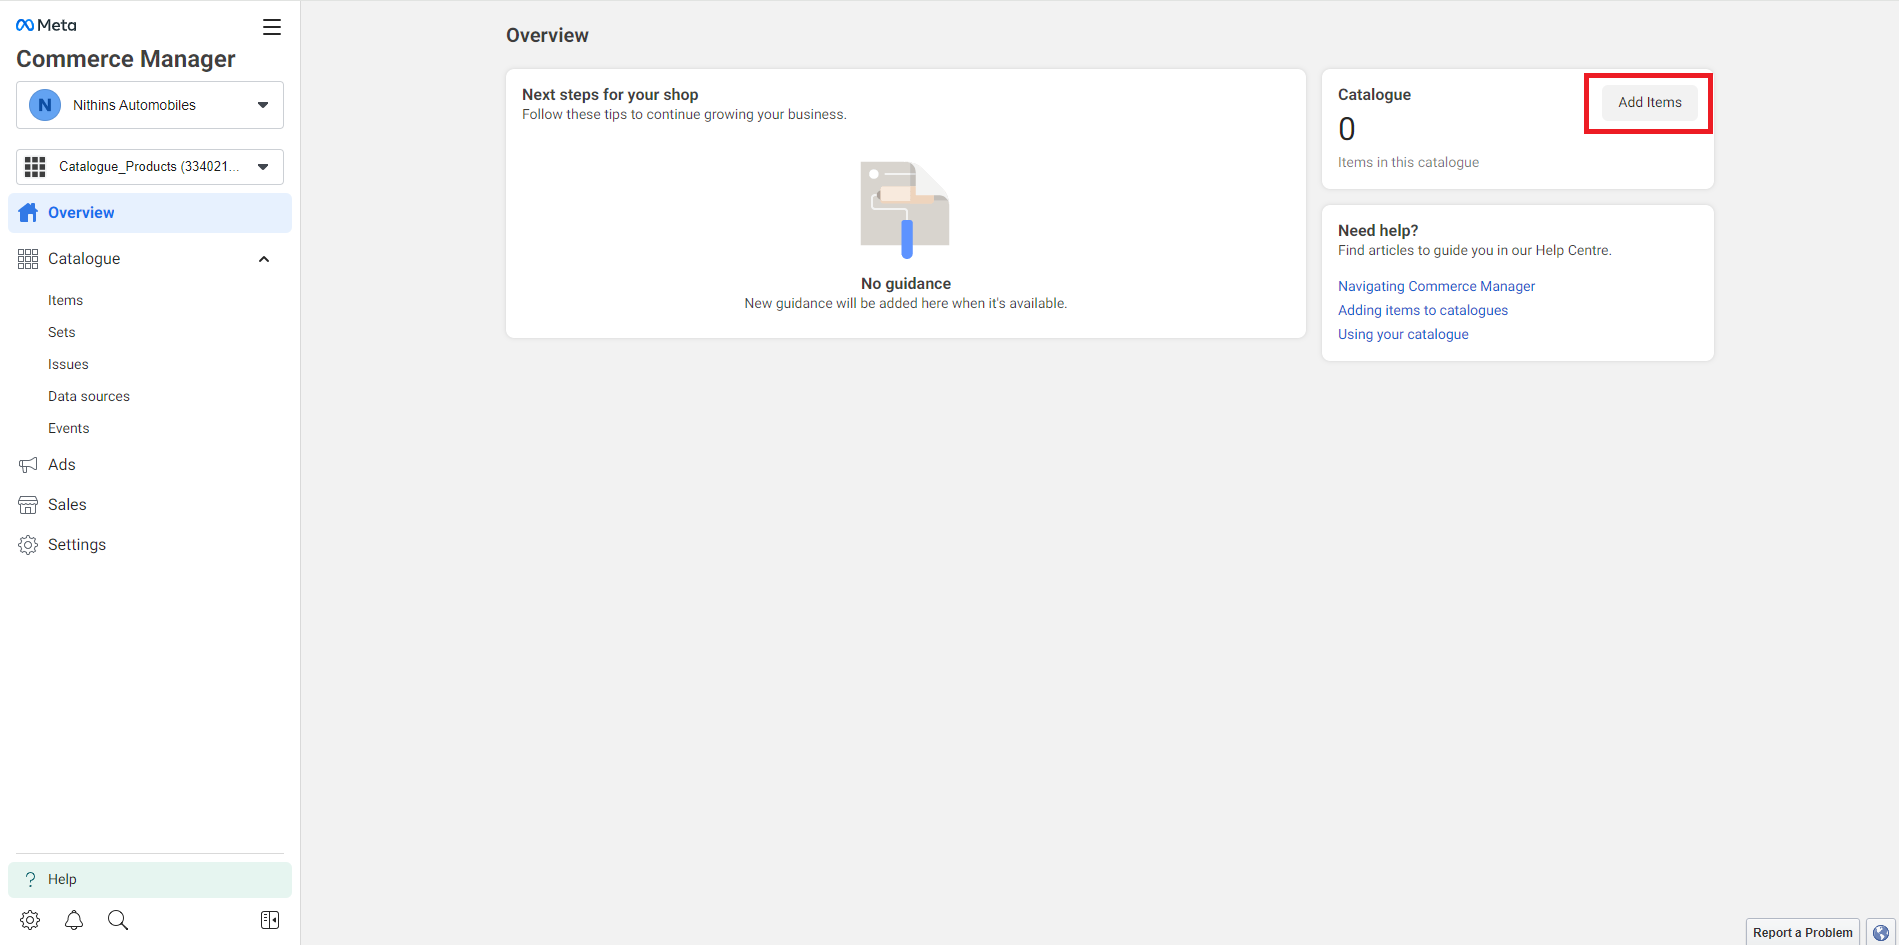Viewport: 1899px width, 945px height.
Task: Click 'Items in this catalogue' text
Action: pos(1408,162)
